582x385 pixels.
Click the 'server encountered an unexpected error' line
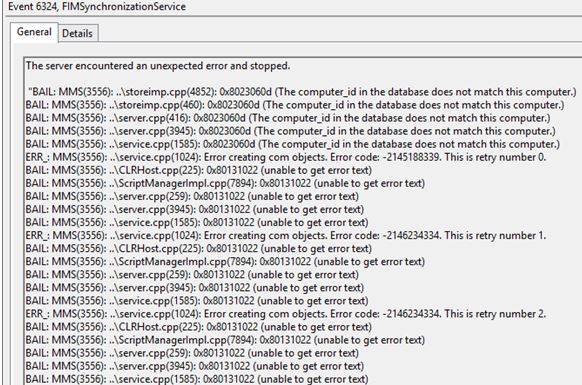pyautogui.click(x=158, y=66)
